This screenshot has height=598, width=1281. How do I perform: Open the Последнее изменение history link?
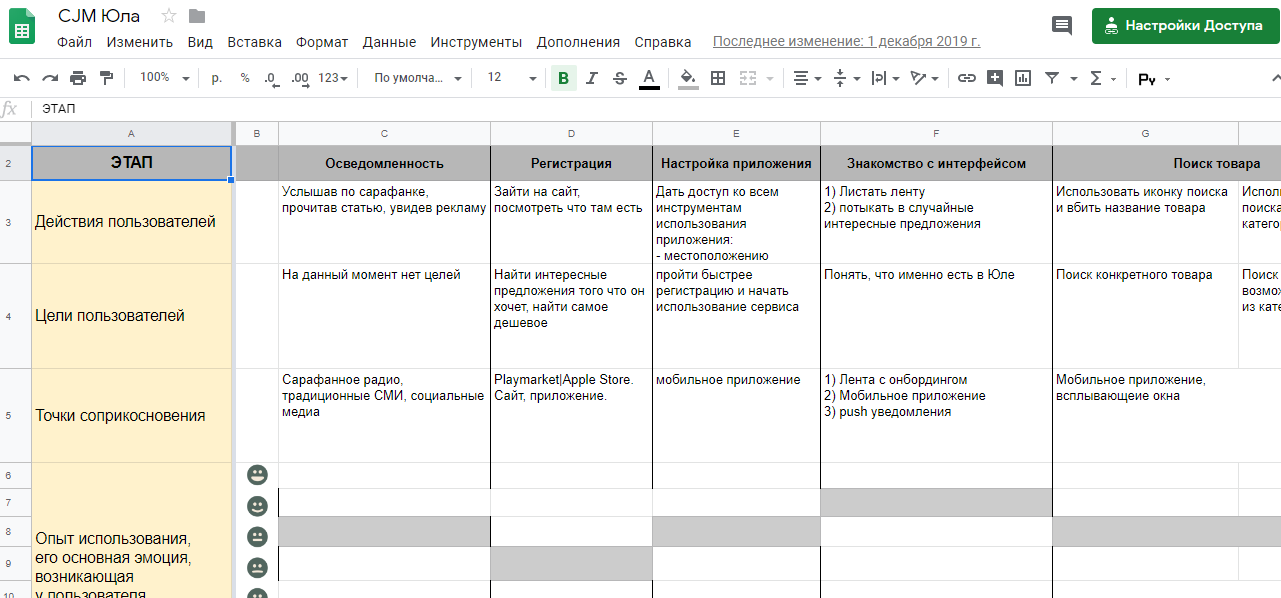[846, 42]
